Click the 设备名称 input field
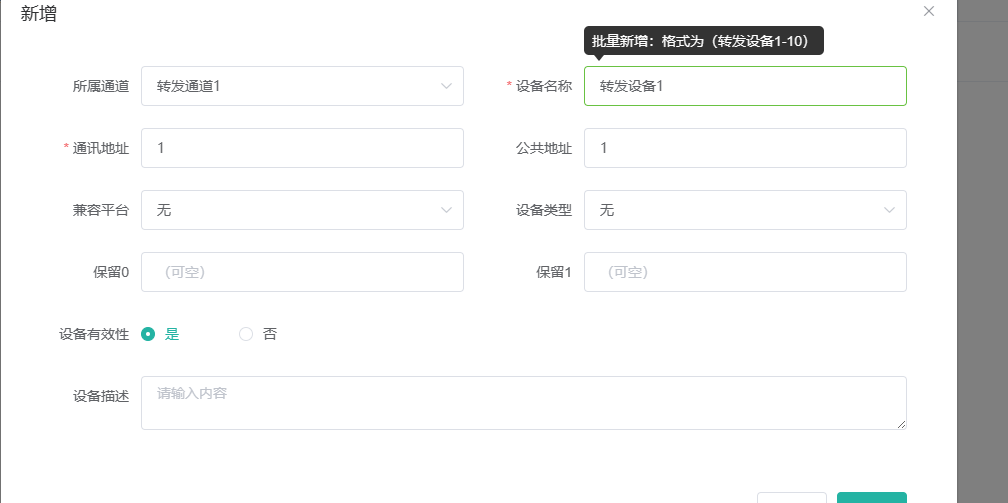This screenshot has width=1008, height=503. 745,86
